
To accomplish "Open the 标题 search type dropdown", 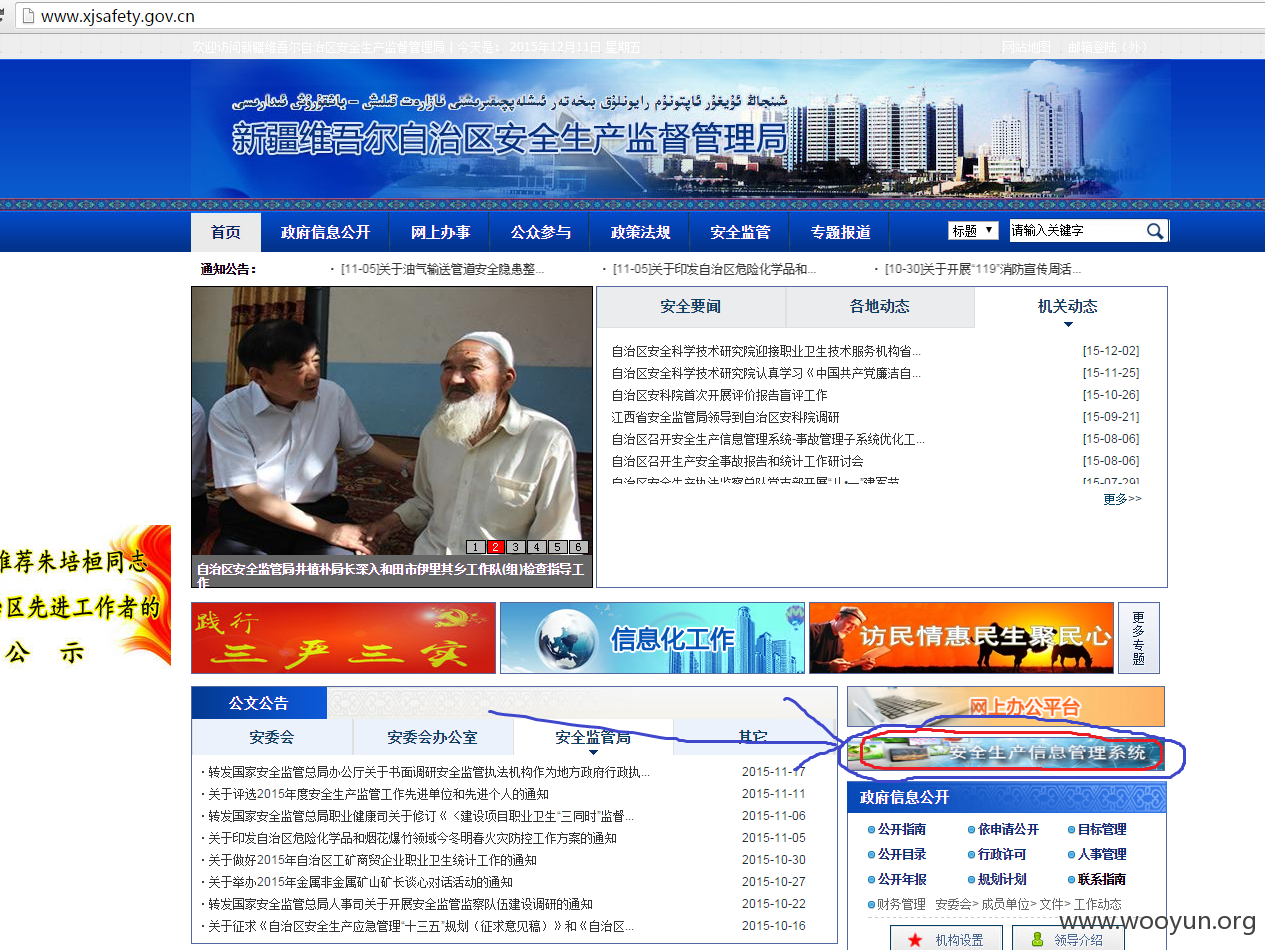I will pos(973,230).
